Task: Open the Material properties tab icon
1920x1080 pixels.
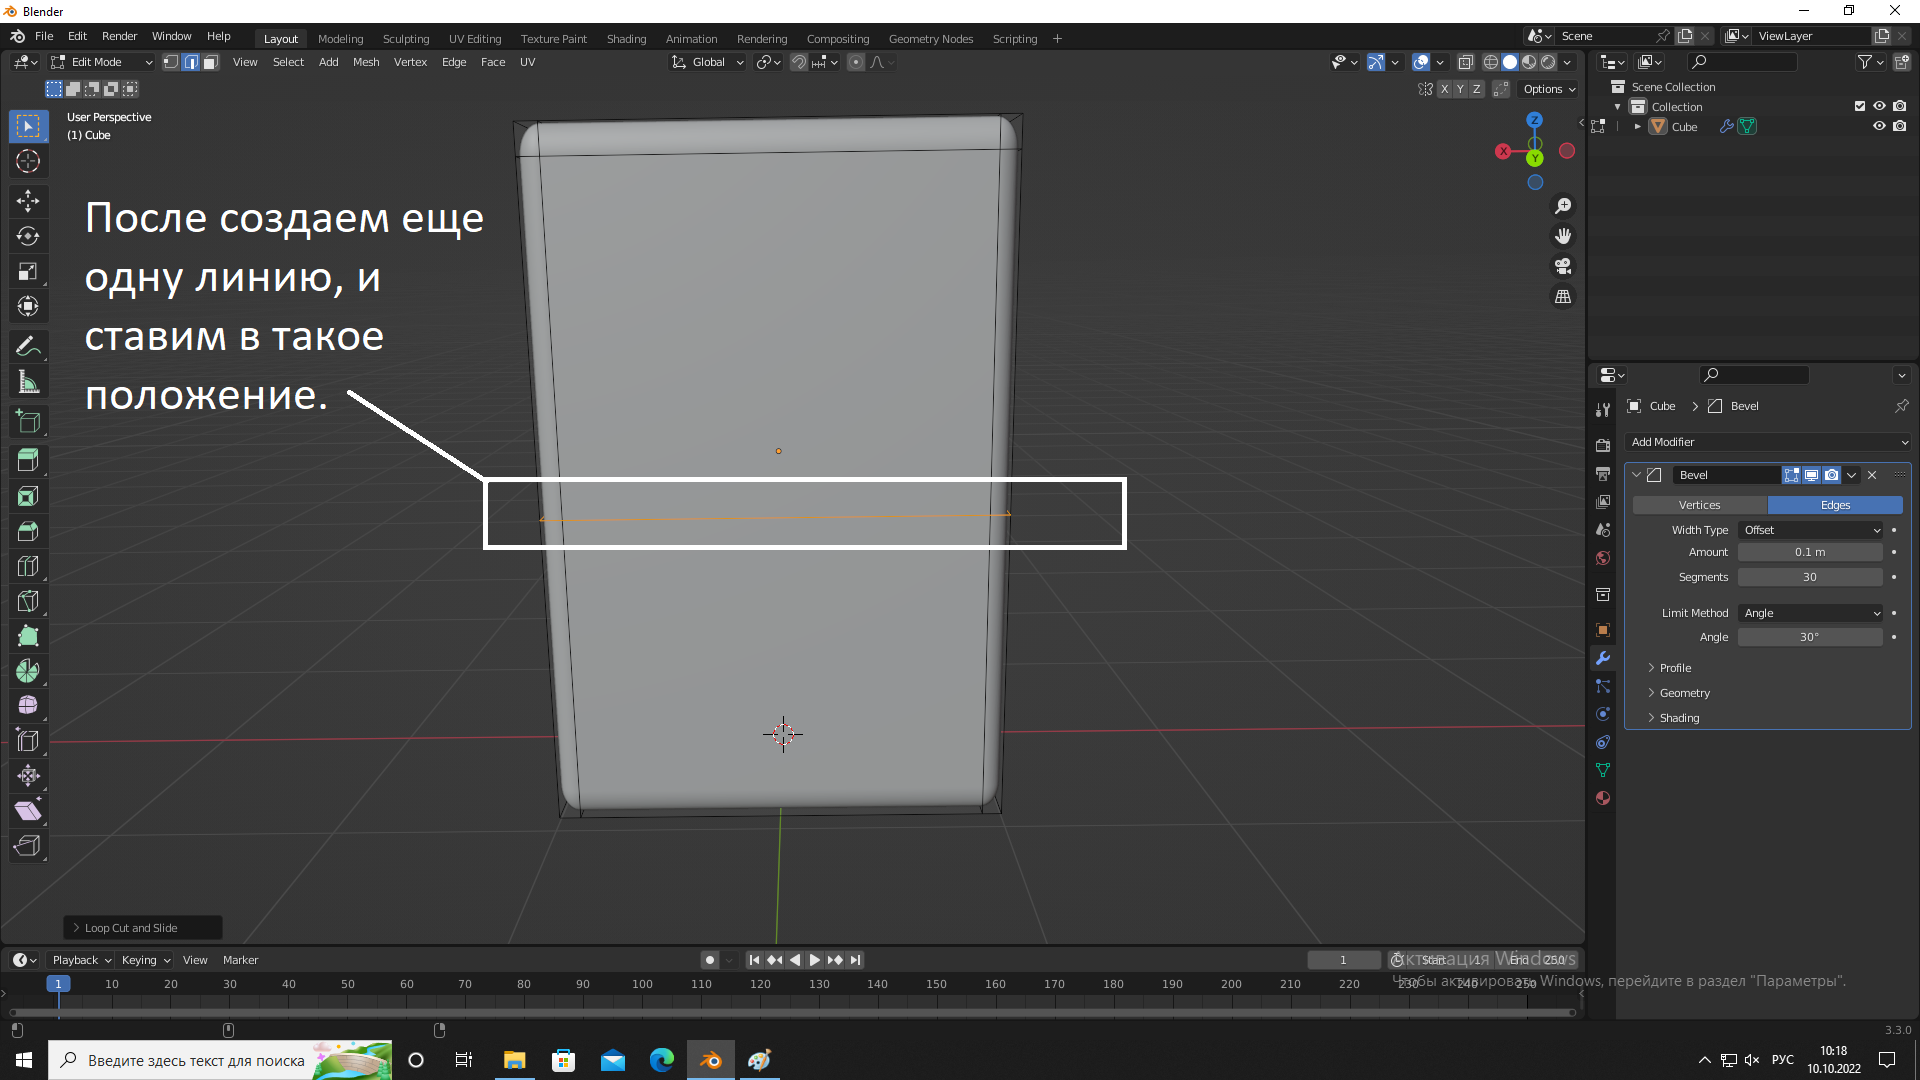Action: (x=1603, y=798)
